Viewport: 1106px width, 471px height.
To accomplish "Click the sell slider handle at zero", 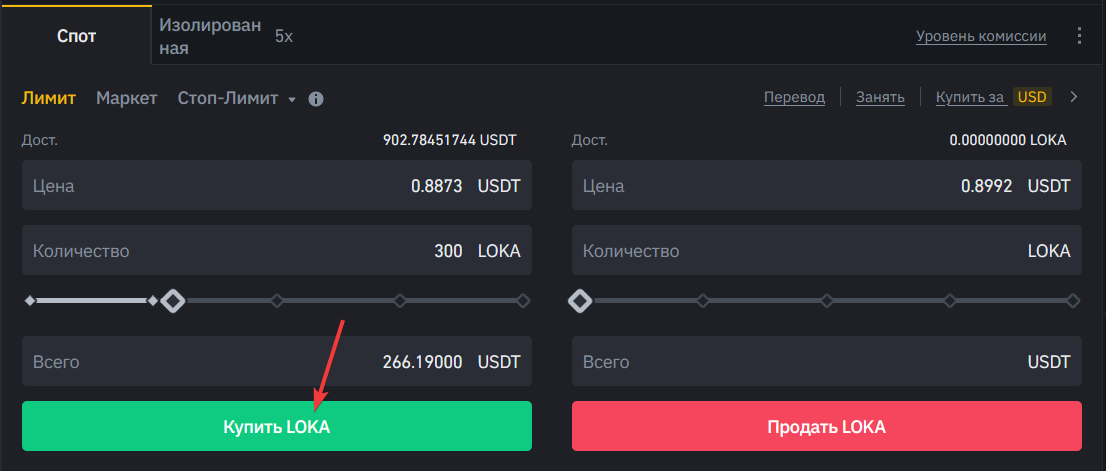I will click(x=579, y=300).
